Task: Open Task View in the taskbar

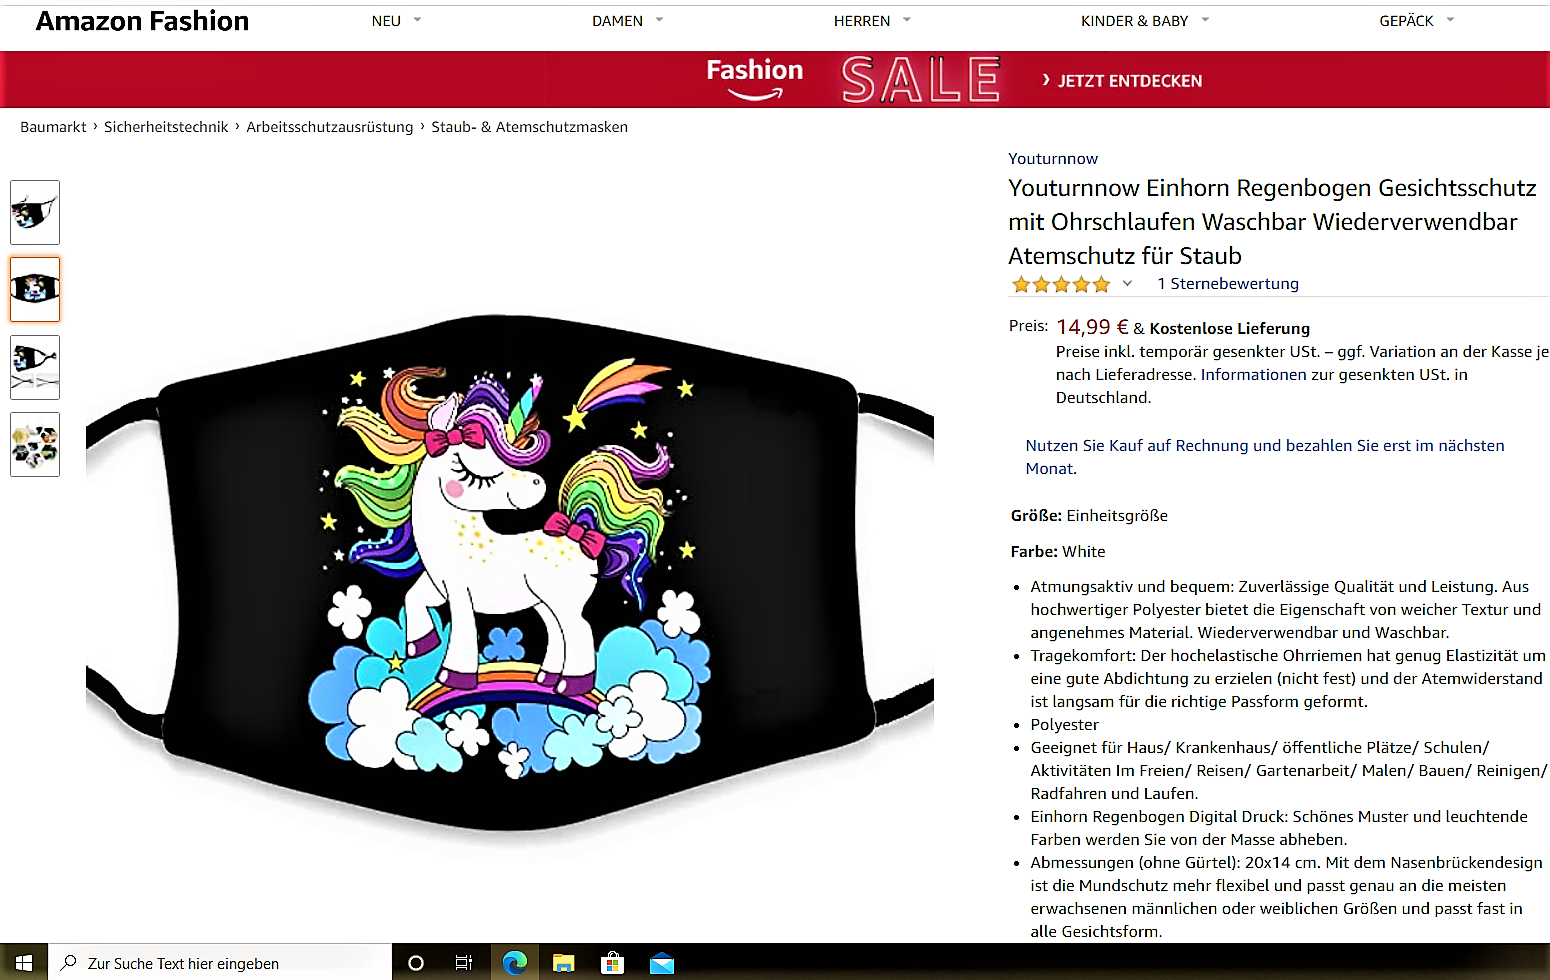Action: [x=464, y=963]
